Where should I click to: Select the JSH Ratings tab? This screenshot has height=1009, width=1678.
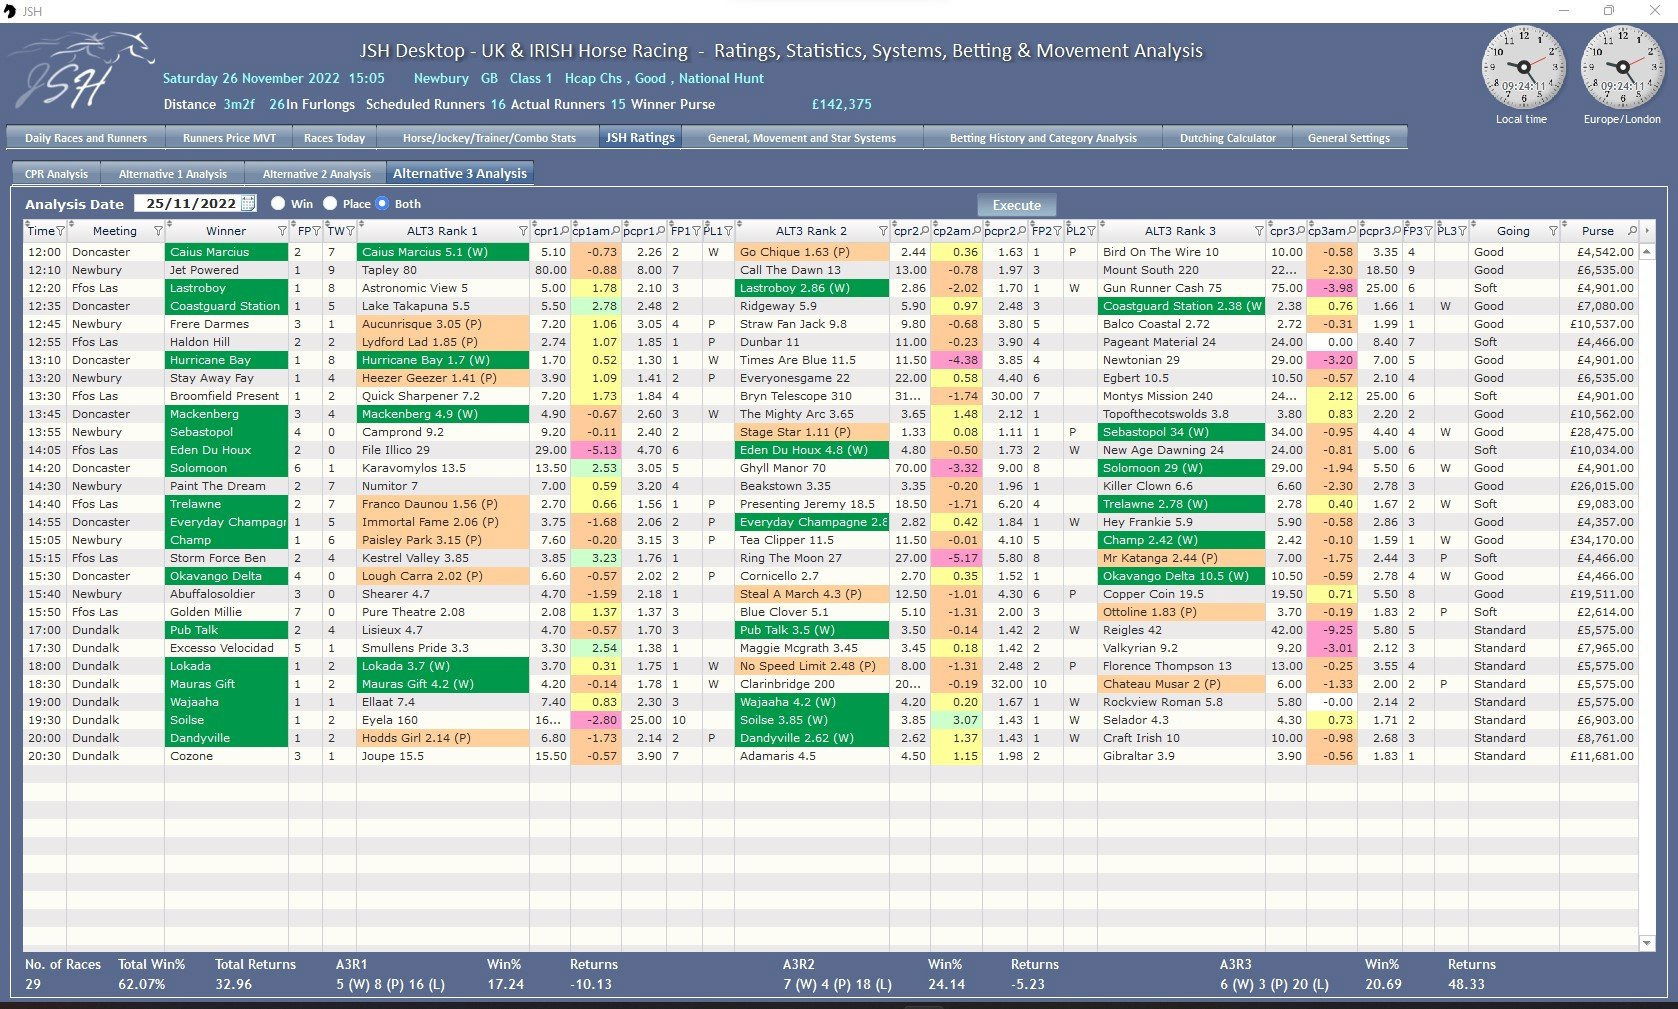[641, 138]
